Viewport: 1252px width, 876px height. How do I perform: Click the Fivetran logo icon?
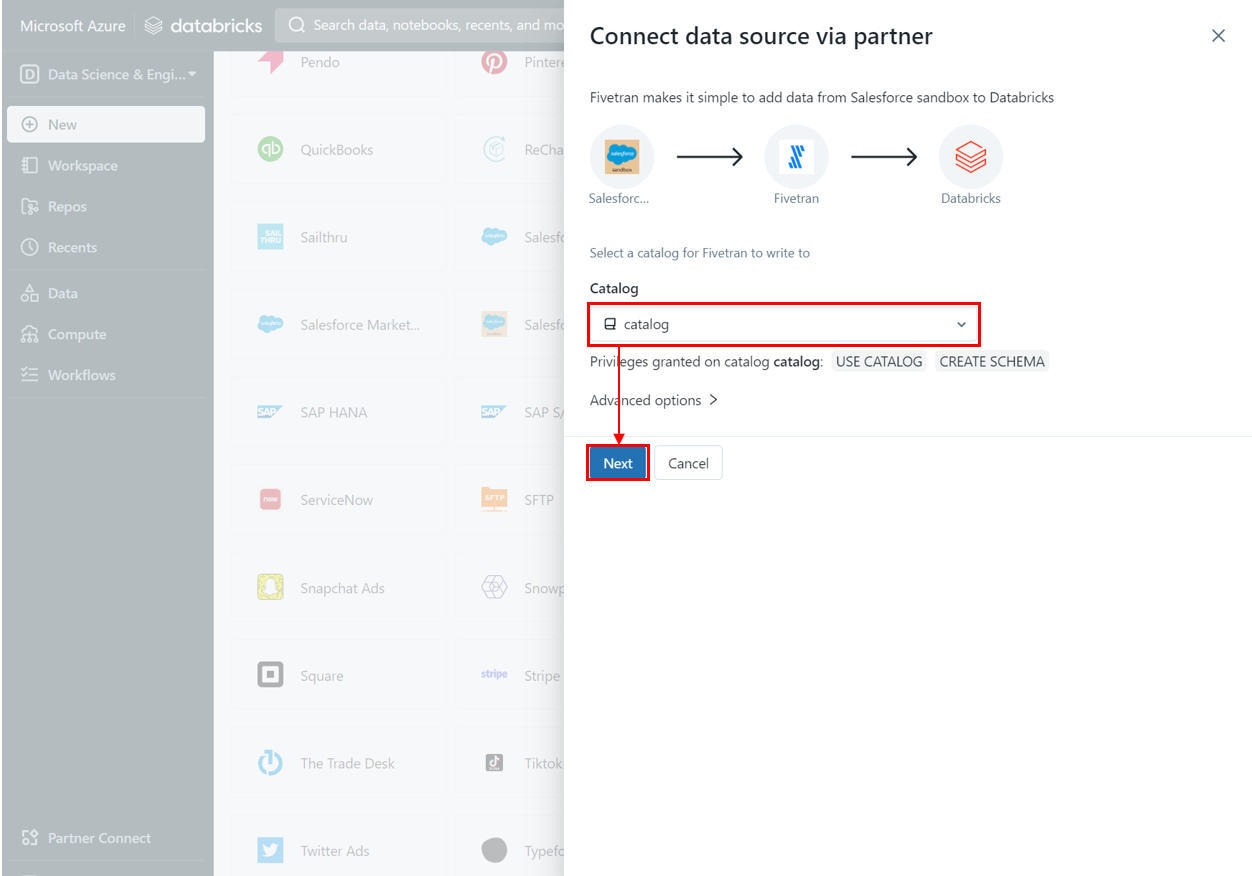pos(796,157)
